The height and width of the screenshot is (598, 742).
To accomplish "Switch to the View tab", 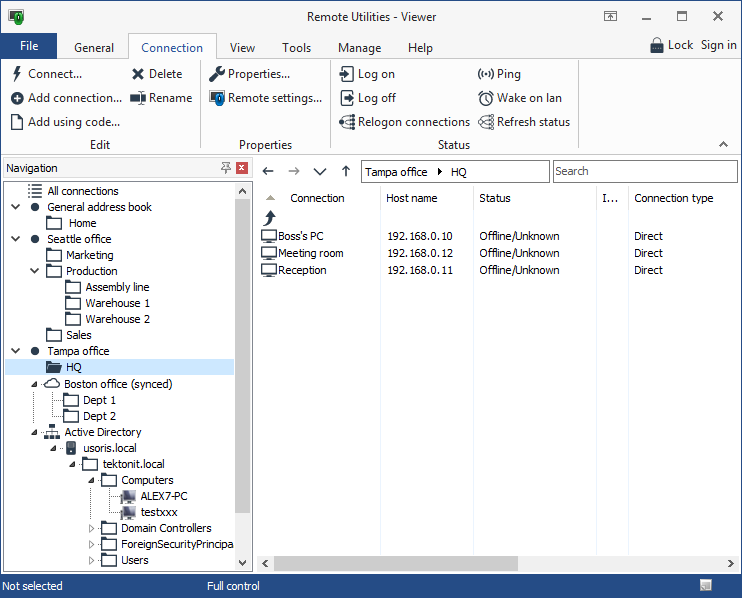I will [x=242, y=48].
